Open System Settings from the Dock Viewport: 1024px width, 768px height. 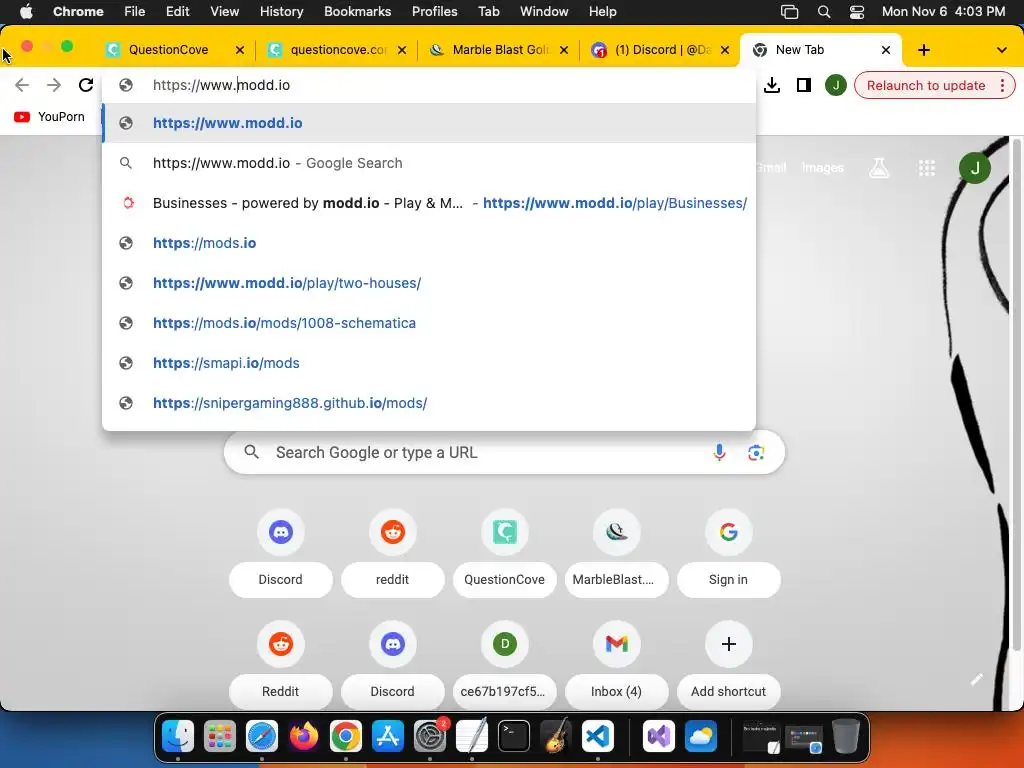(x=430, y=737)
